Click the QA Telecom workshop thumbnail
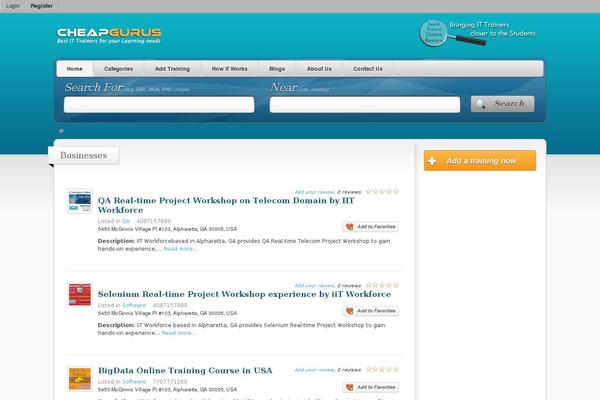 pos(80,201)
